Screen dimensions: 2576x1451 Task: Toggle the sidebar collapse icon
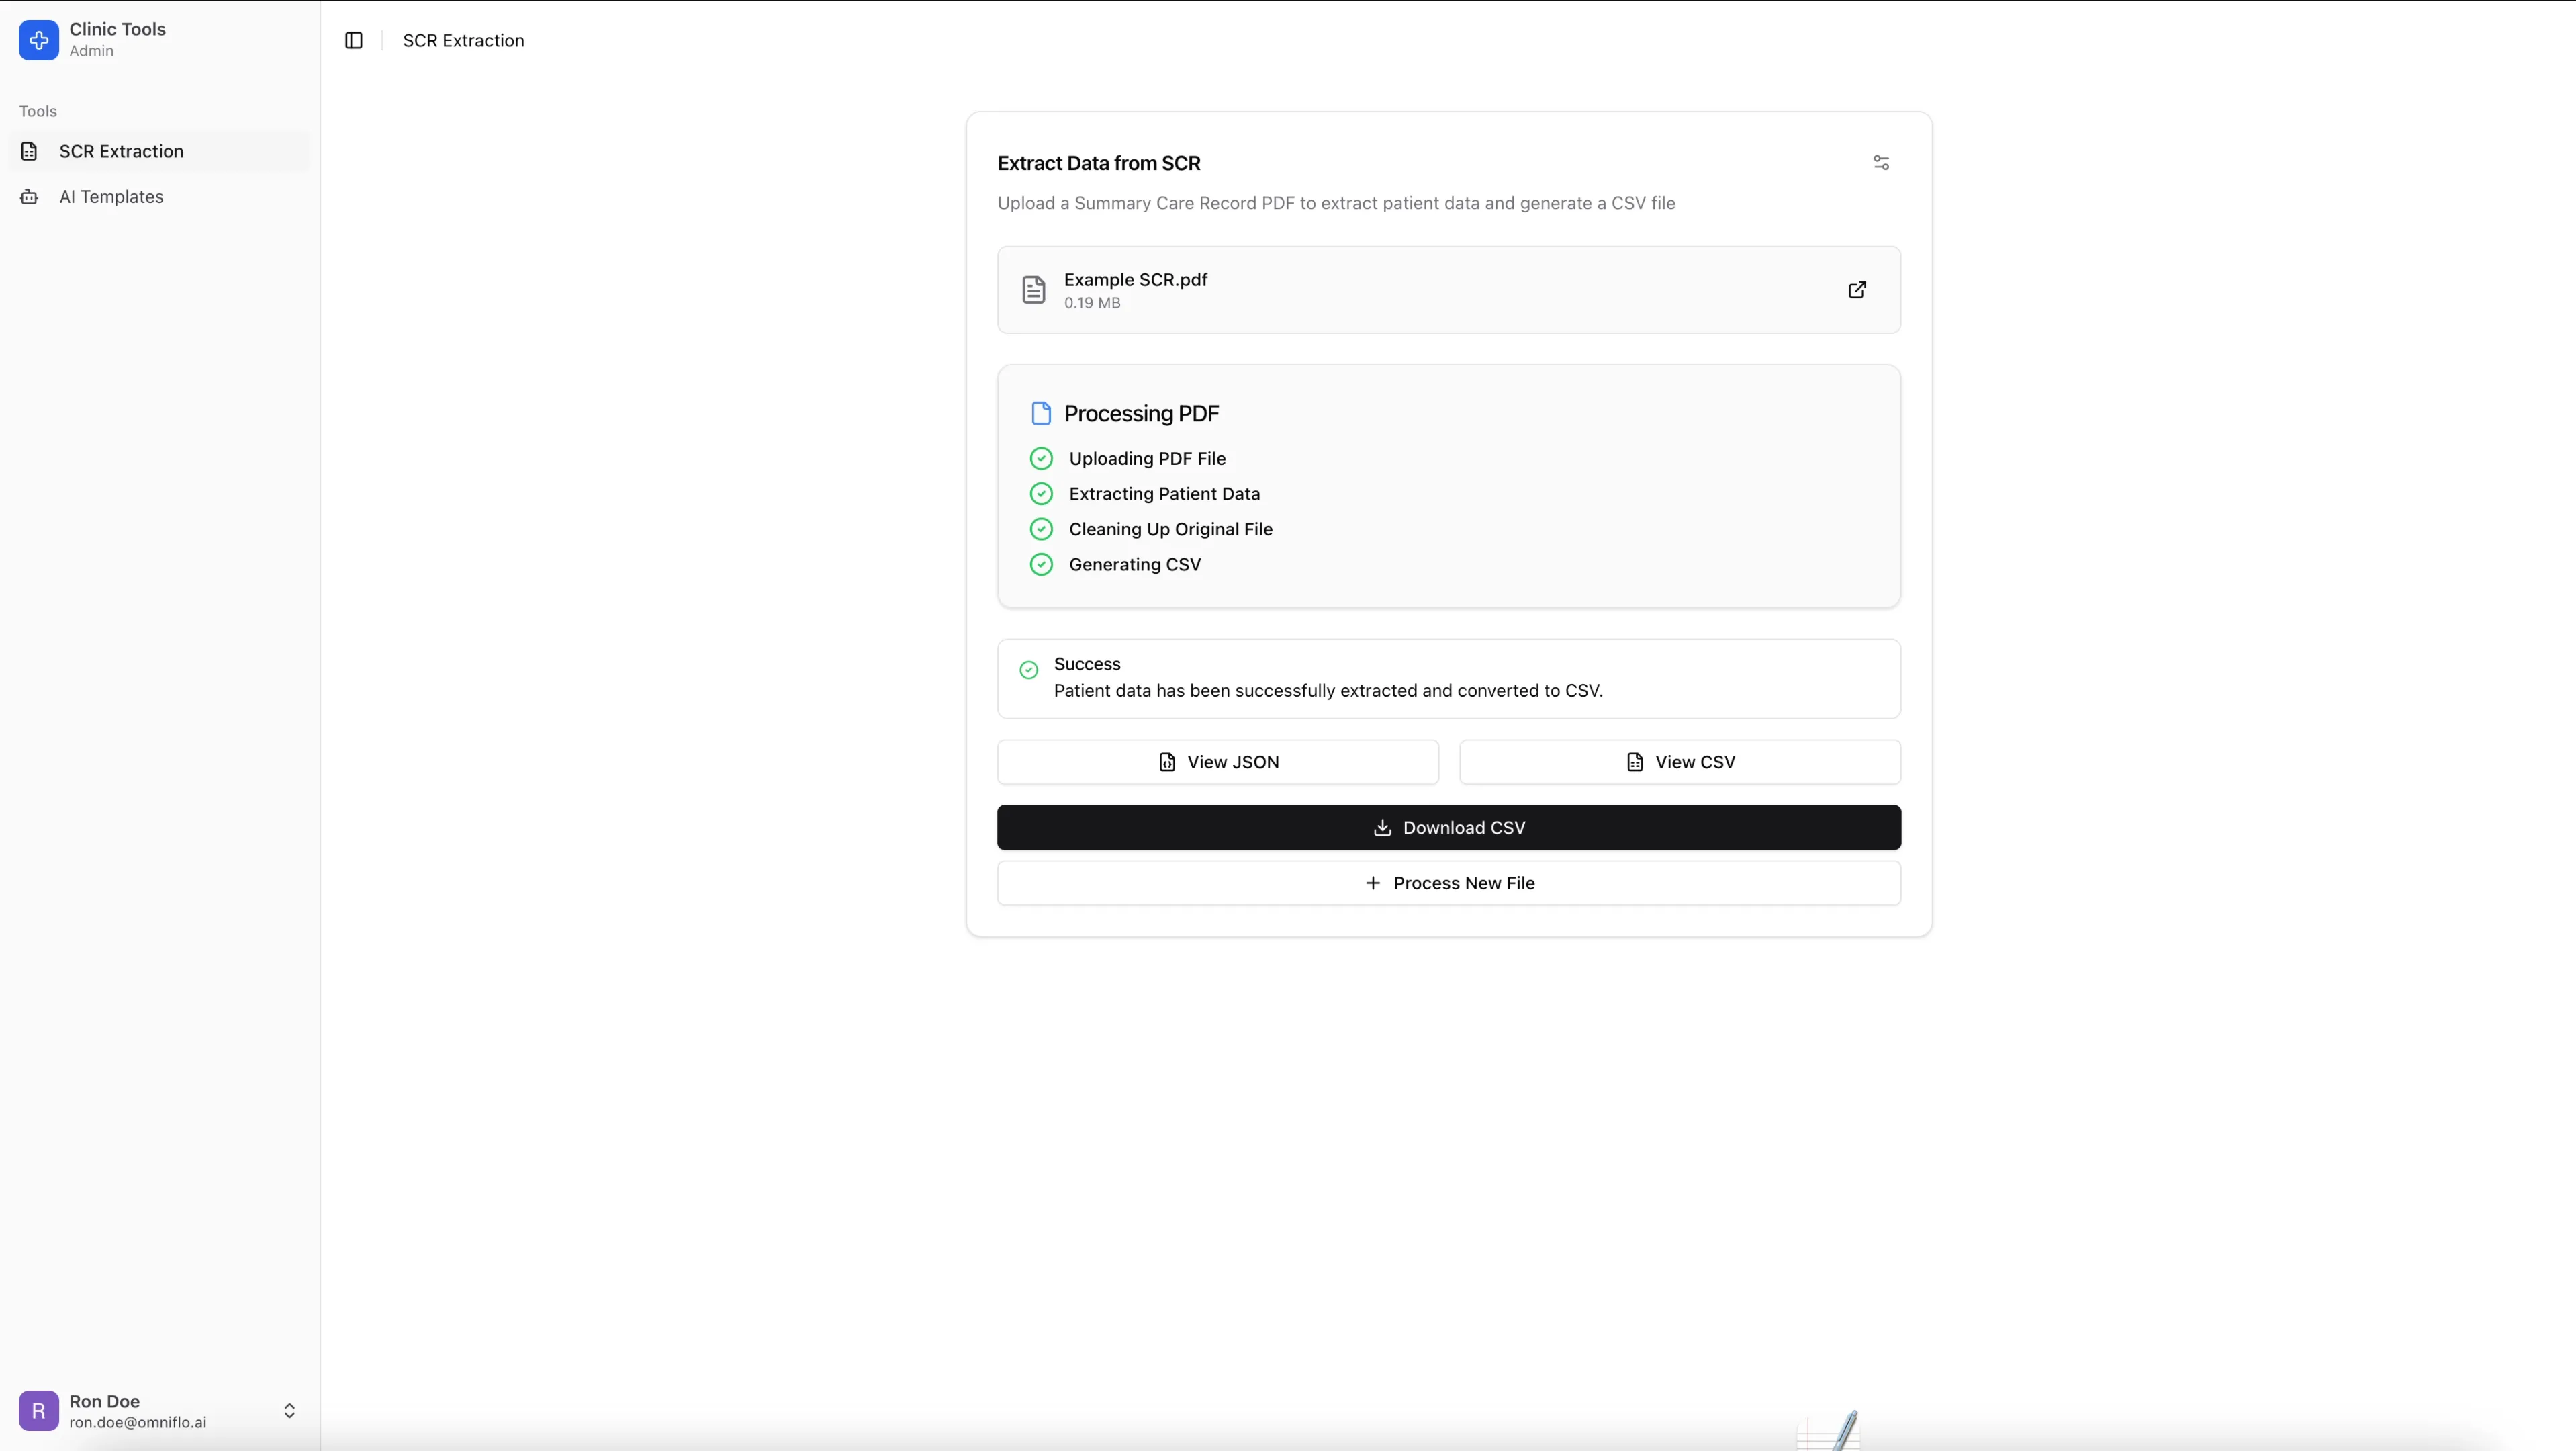click(352, 41)
